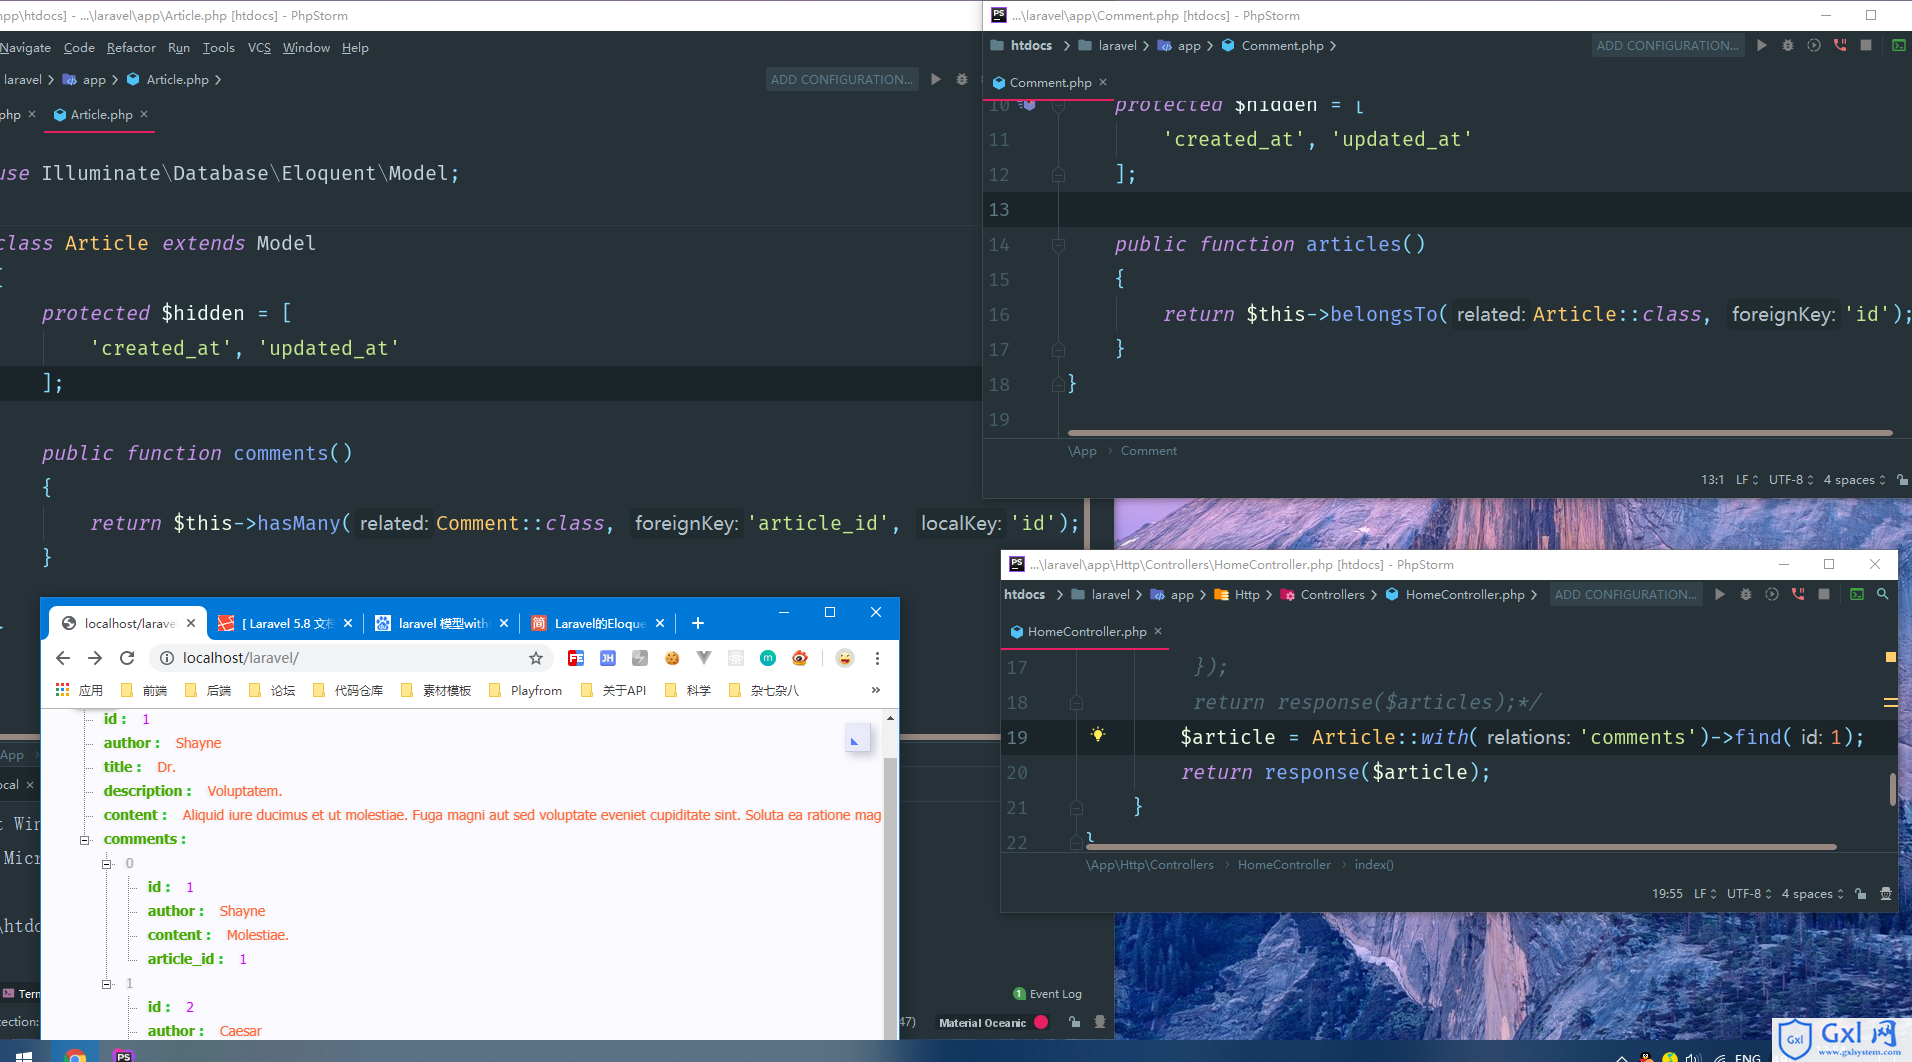Toggle inspector hector icon in HomeController status bar

[1885, 893]
